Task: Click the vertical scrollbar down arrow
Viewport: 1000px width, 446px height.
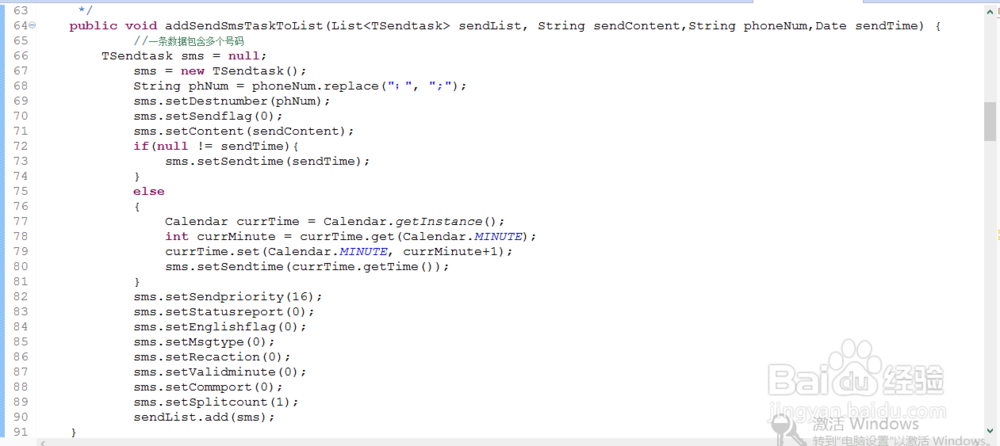Action: tap(990, 433)
